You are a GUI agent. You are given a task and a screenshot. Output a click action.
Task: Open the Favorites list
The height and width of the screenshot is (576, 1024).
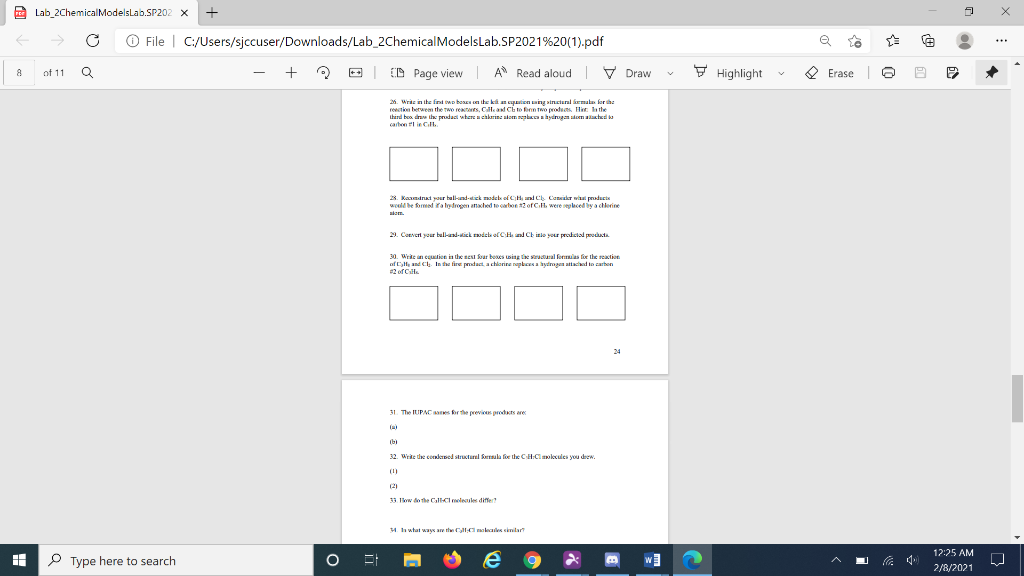(x=893, y=40)
